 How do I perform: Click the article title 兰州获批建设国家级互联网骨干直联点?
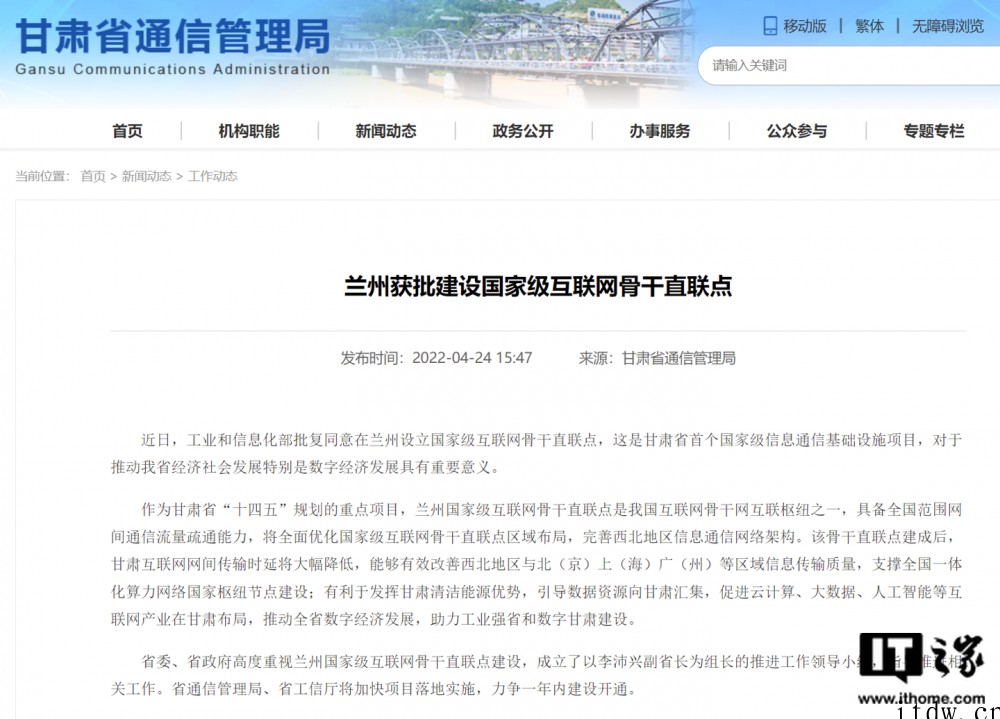538,286
